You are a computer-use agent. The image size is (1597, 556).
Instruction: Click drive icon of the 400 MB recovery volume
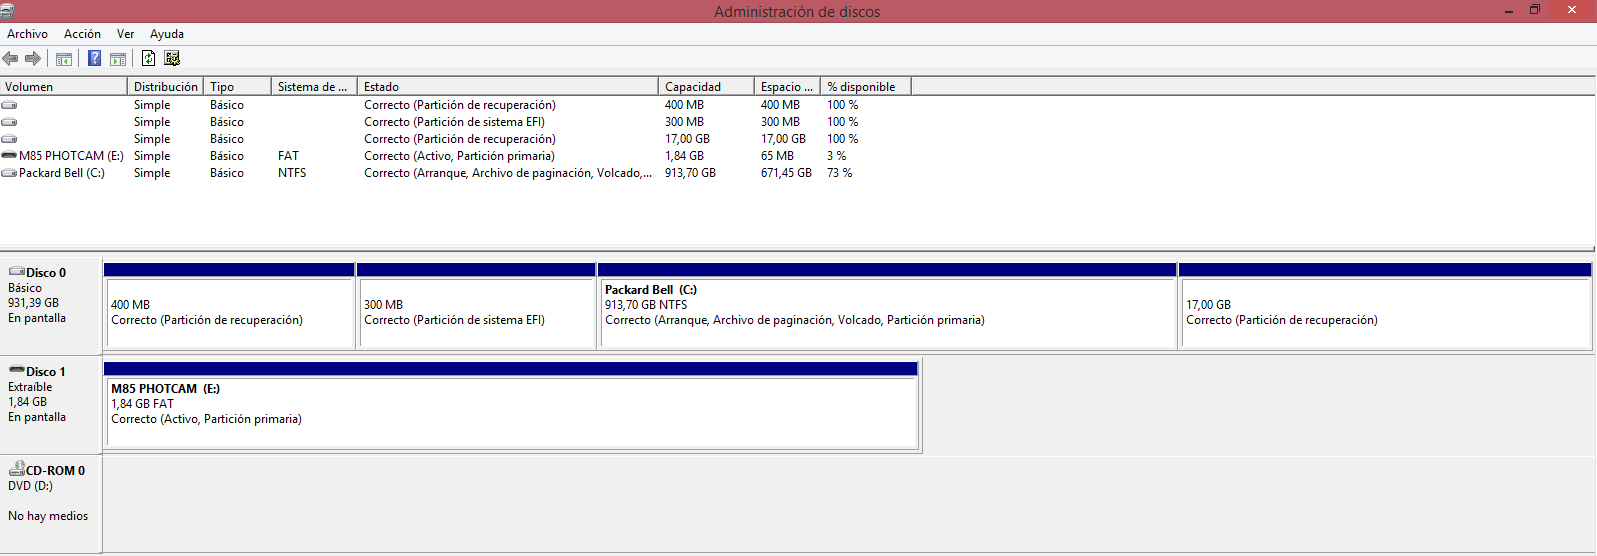click(9, 104)
